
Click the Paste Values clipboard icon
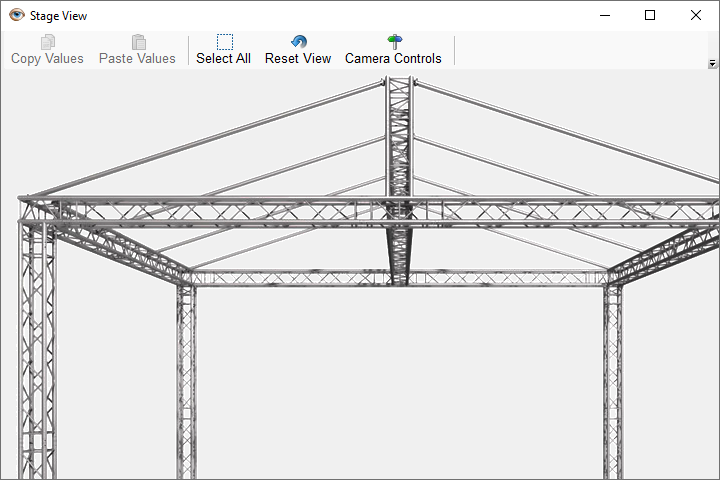tap(138, 42)
